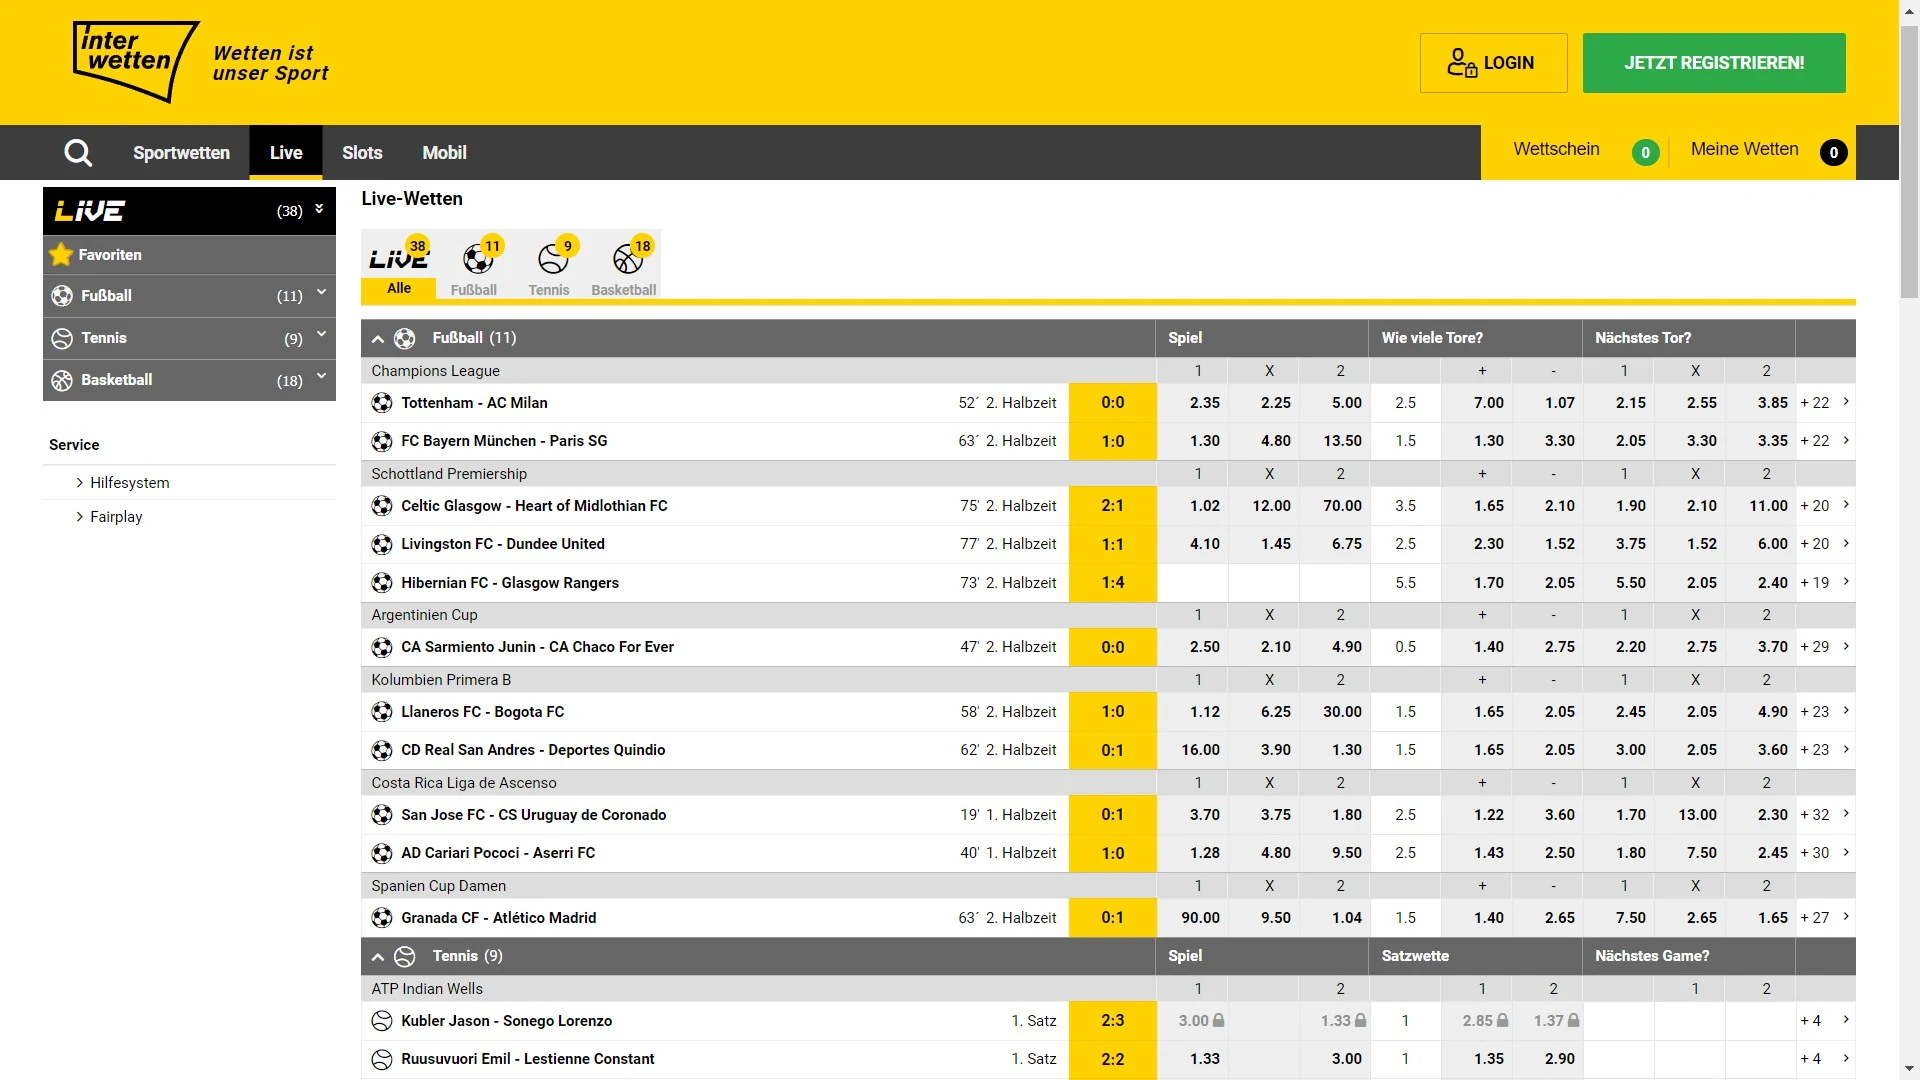Click the LOGIN button

click(1493, 63)
